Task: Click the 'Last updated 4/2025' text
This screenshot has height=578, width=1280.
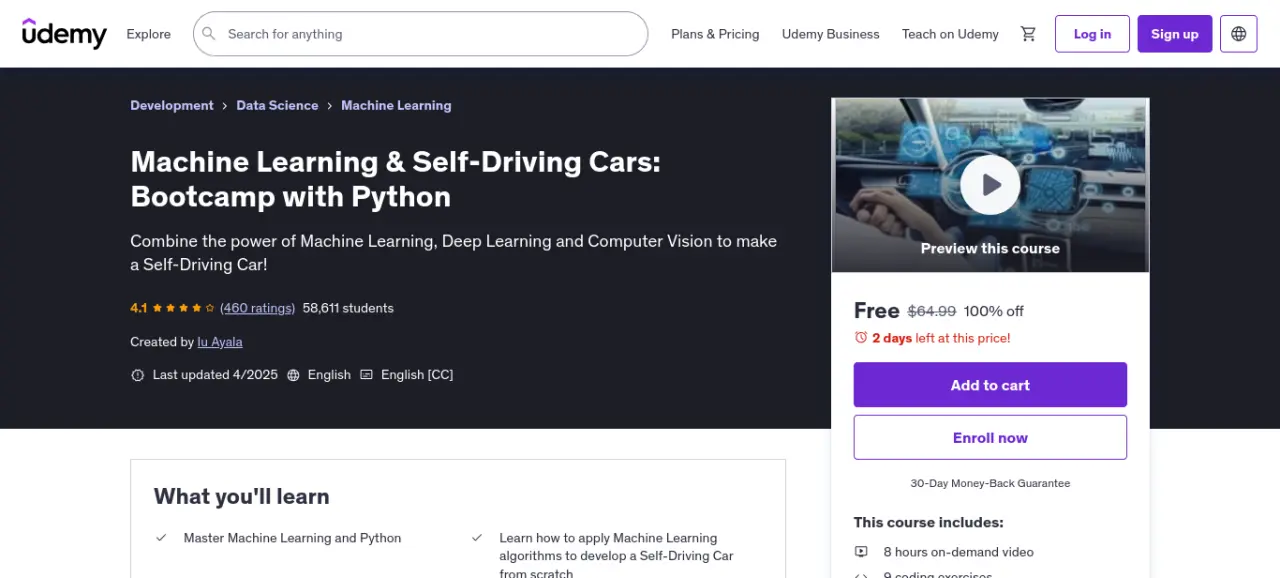Action: click(215, 375)
